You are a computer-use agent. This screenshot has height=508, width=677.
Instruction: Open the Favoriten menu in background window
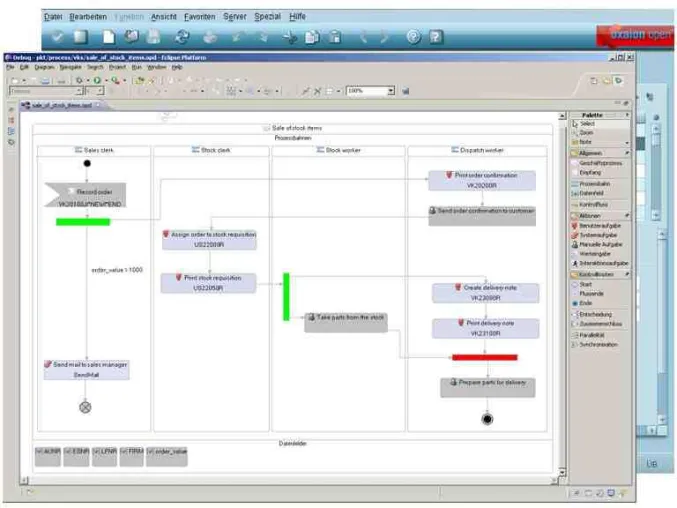coord(199,17)
